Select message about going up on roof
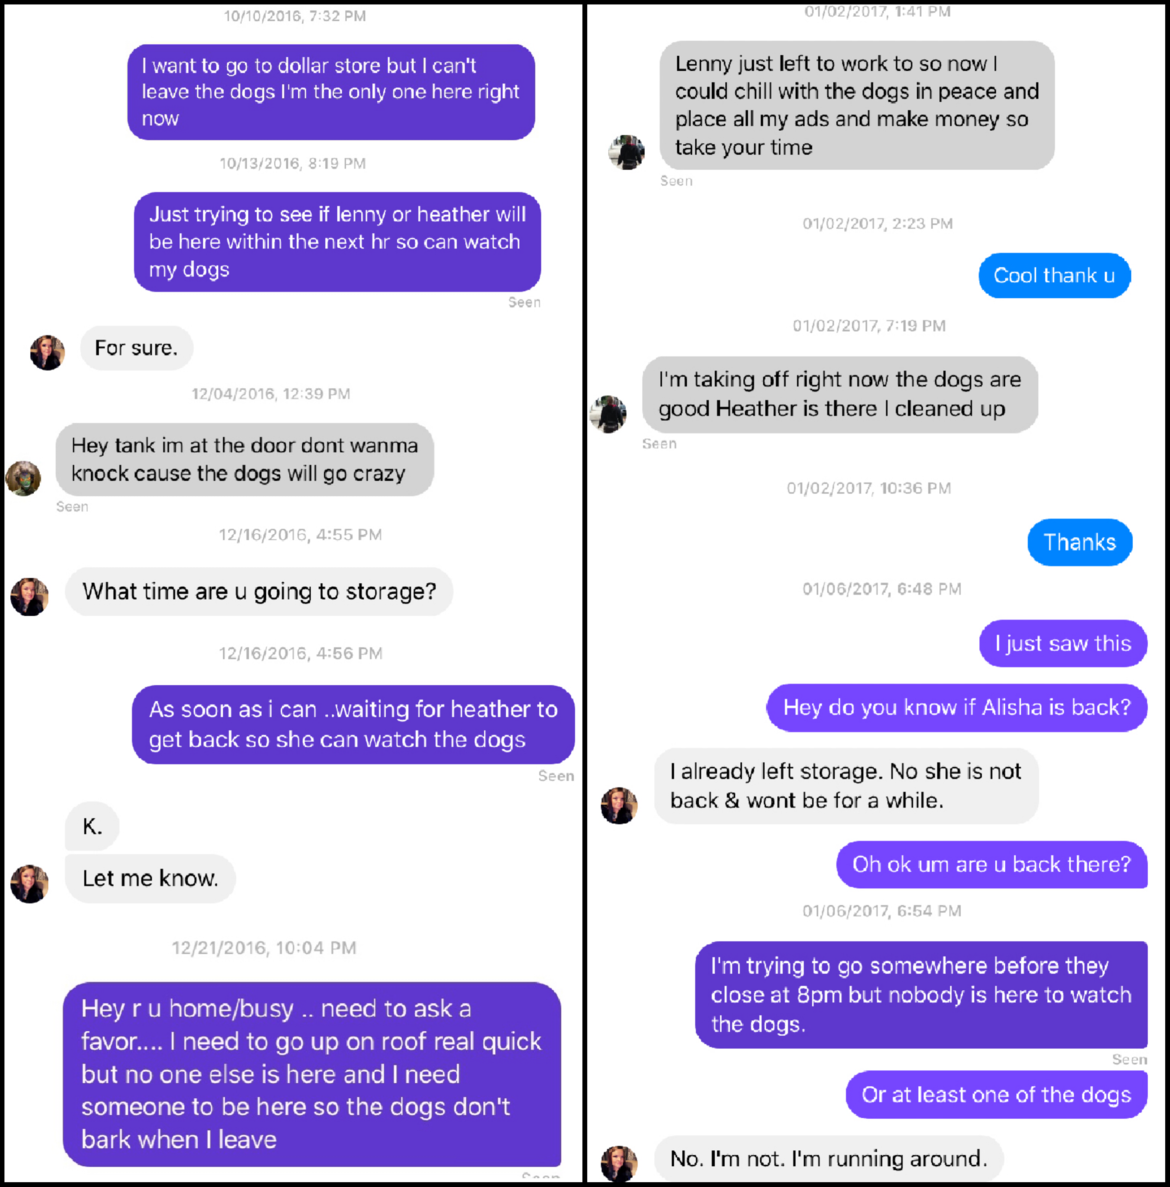 tap(312, 1074)
